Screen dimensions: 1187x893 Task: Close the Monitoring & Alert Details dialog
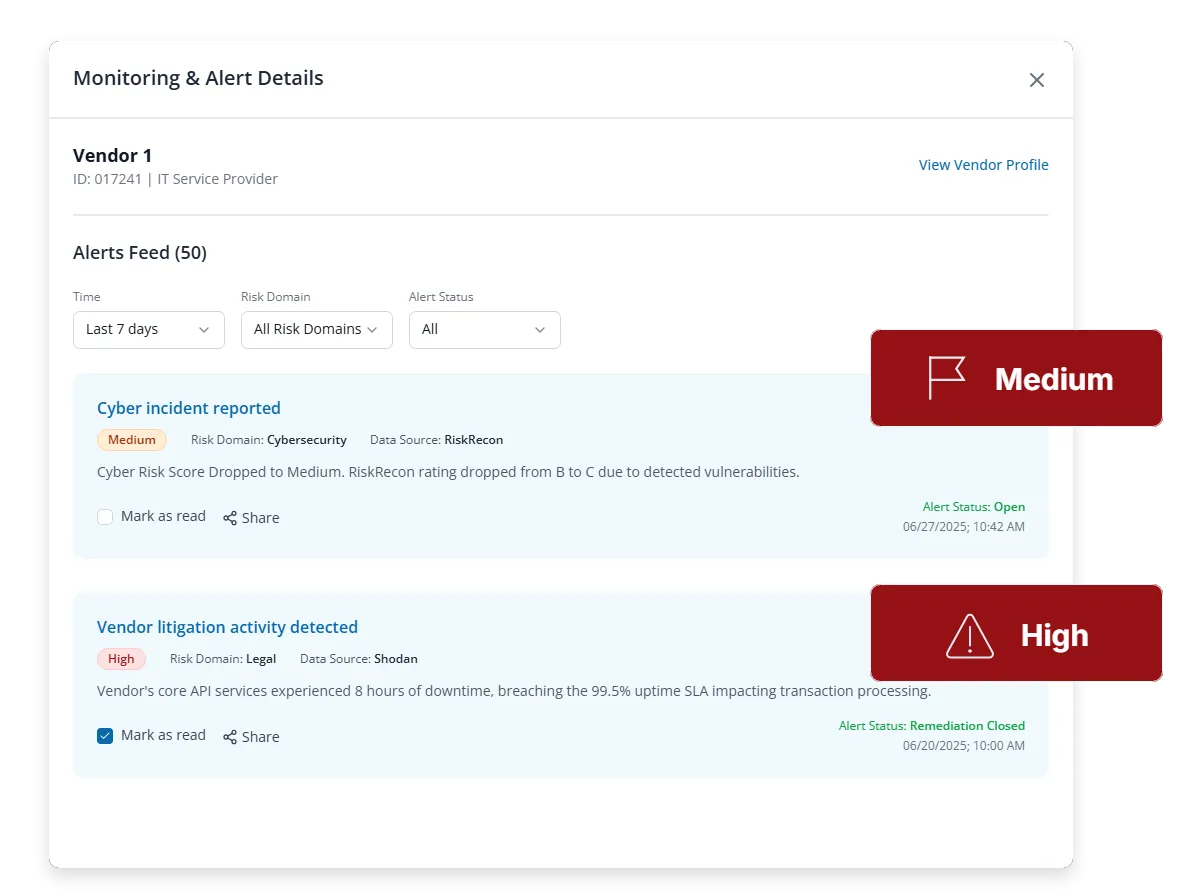click(1036, 80)
